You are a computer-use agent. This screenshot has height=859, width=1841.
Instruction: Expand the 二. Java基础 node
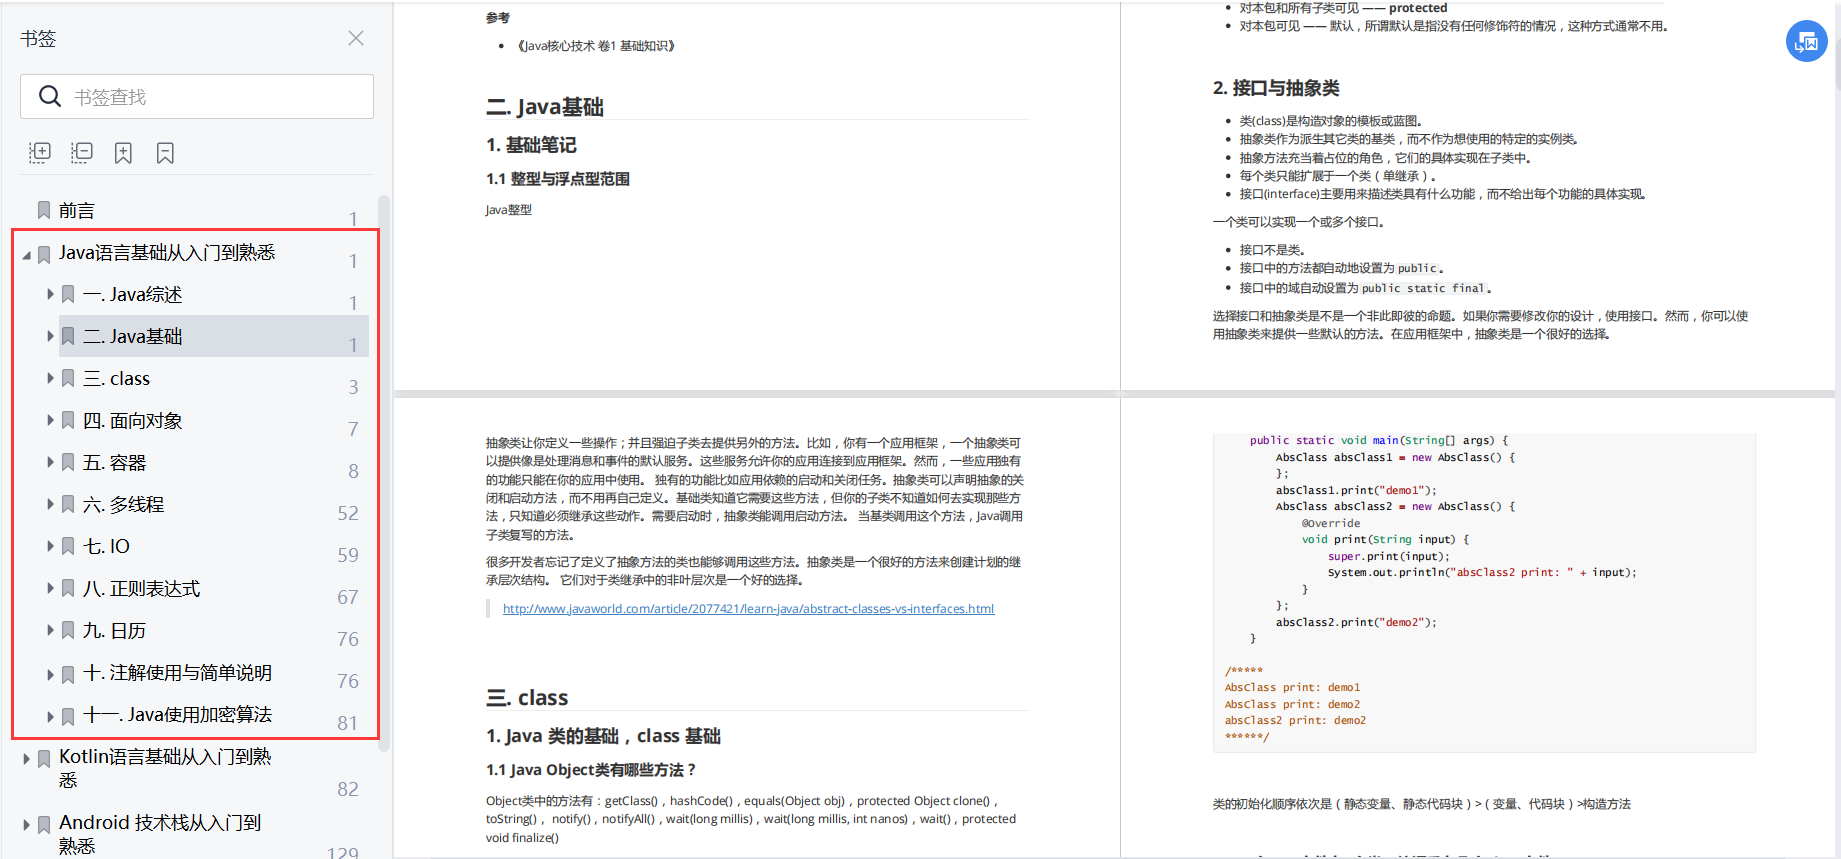click(x=50, y=337)
